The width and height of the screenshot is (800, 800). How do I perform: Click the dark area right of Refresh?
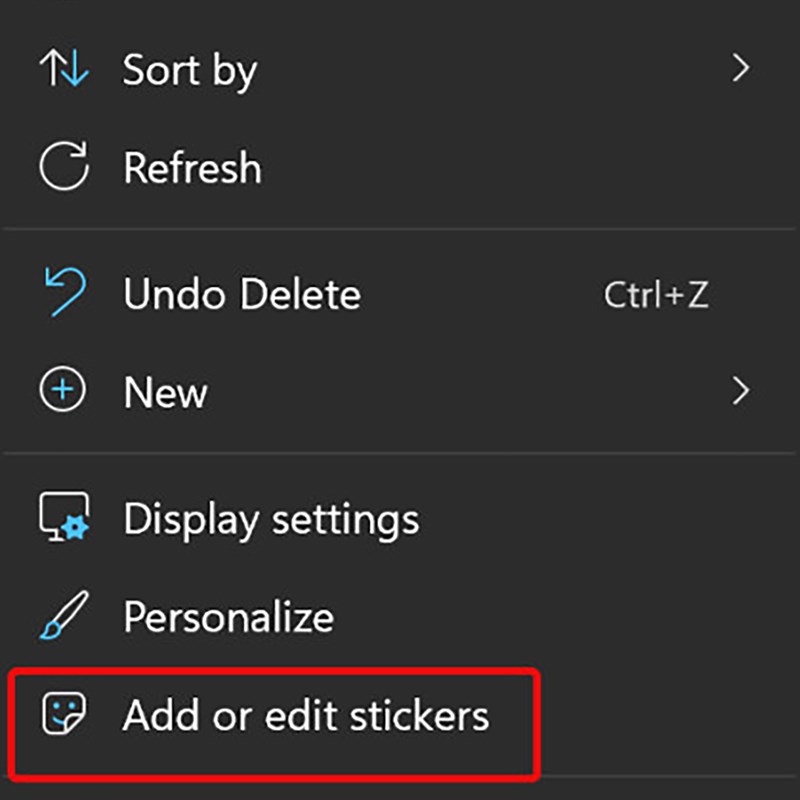(500, 167)
